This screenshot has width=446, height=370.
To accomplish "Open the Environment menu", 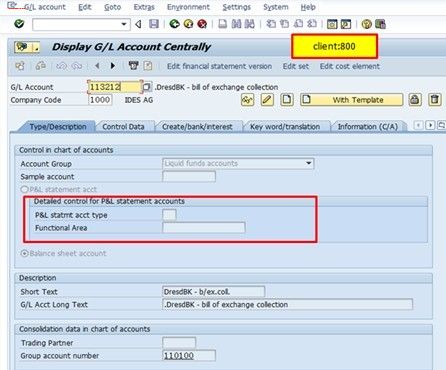I will tap(188, 7).
